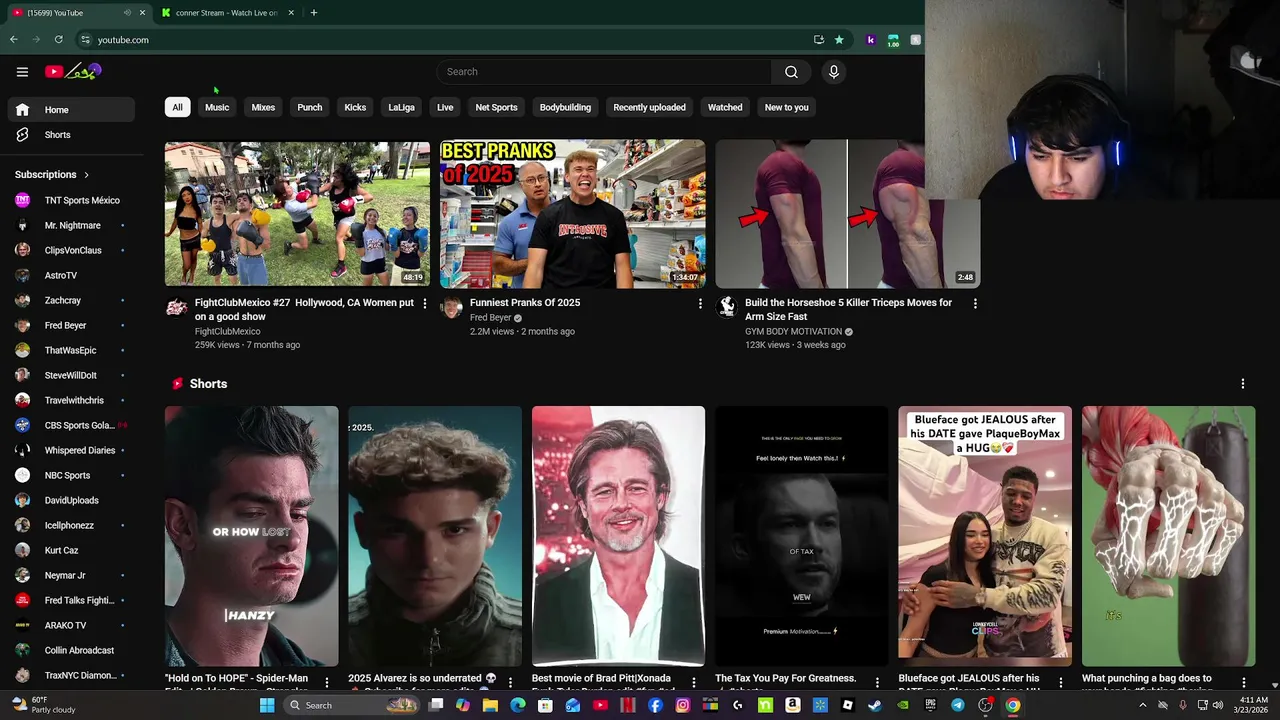Open Facebook from the taskbar

point(655,705)
